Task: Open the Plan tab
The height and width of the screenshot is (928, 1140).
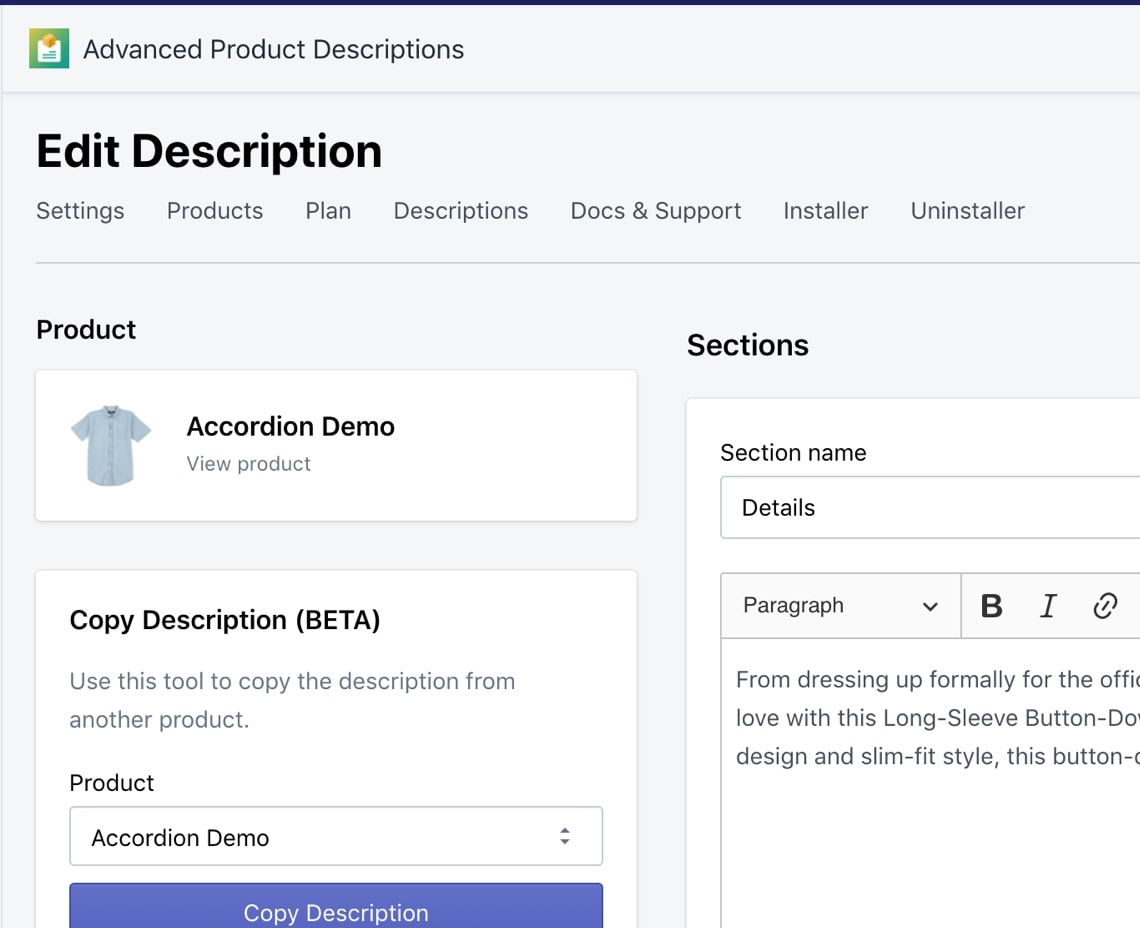Action: coord(328,211)
